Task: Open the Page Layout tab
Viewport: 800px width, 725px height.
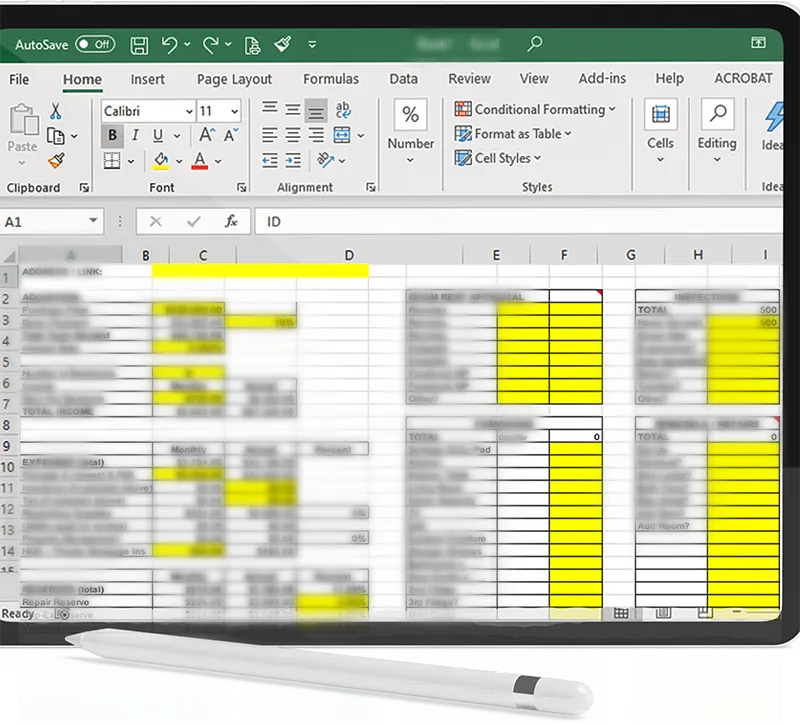Action: (234, 80)
